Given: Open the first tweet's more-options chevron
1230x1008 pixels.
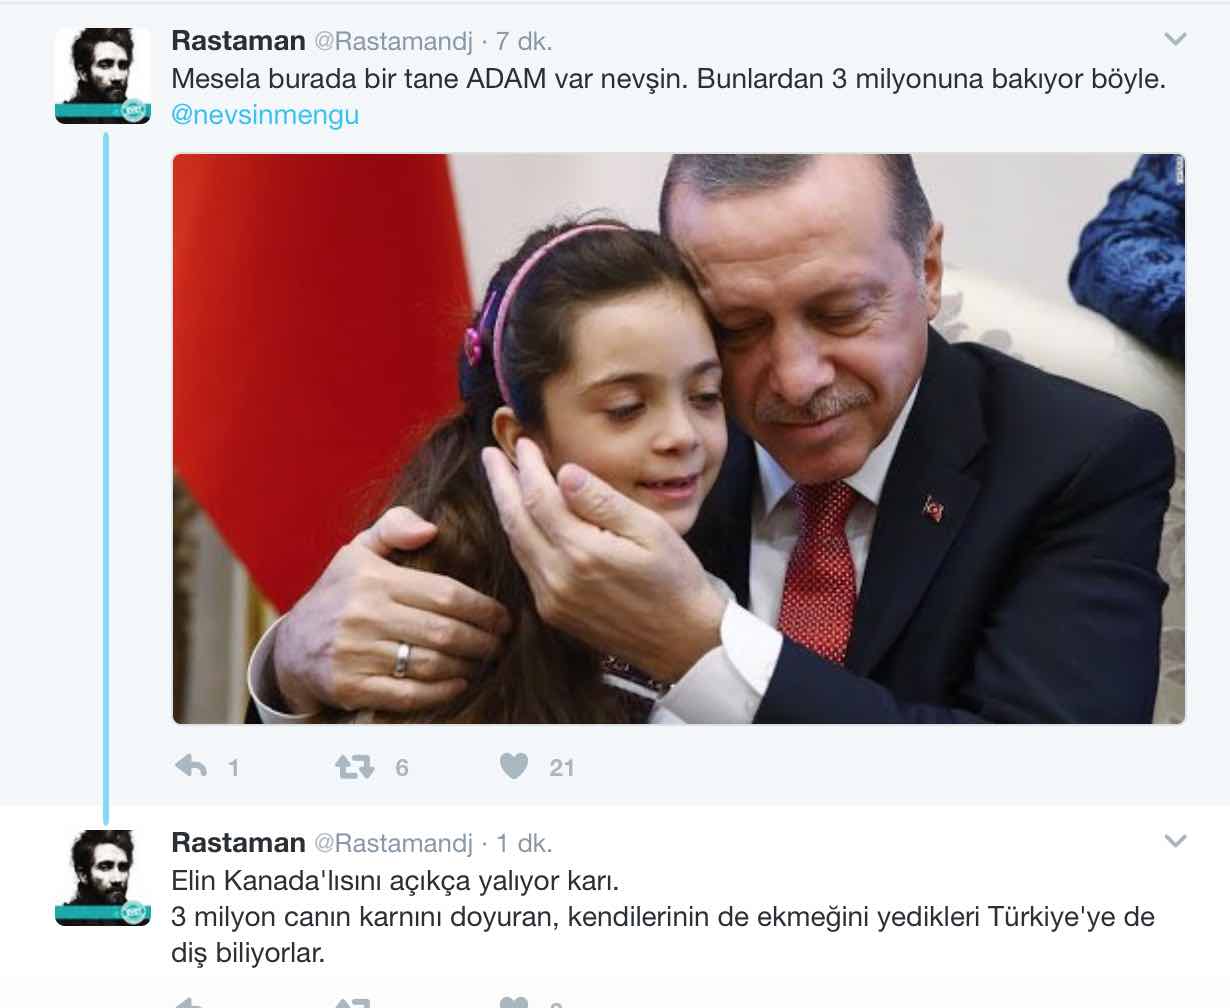Looking at the screenshot, I should (x=1176, y=40).
